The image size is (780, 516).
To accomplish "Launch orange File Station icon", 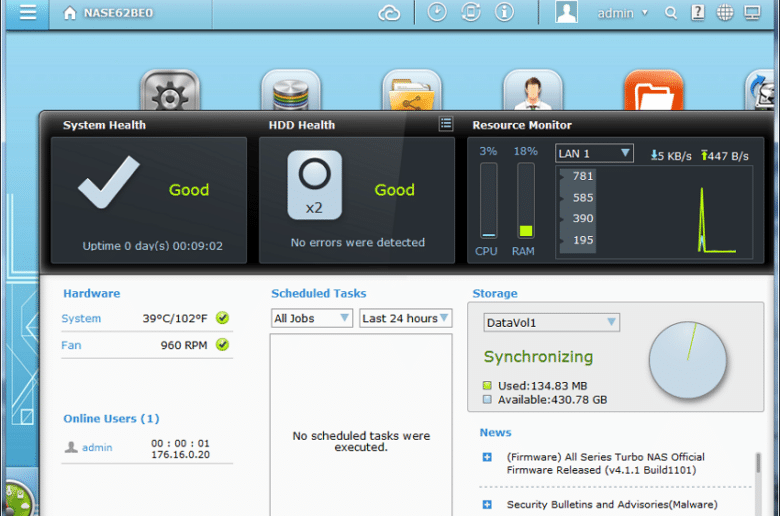I will [654, 90].
